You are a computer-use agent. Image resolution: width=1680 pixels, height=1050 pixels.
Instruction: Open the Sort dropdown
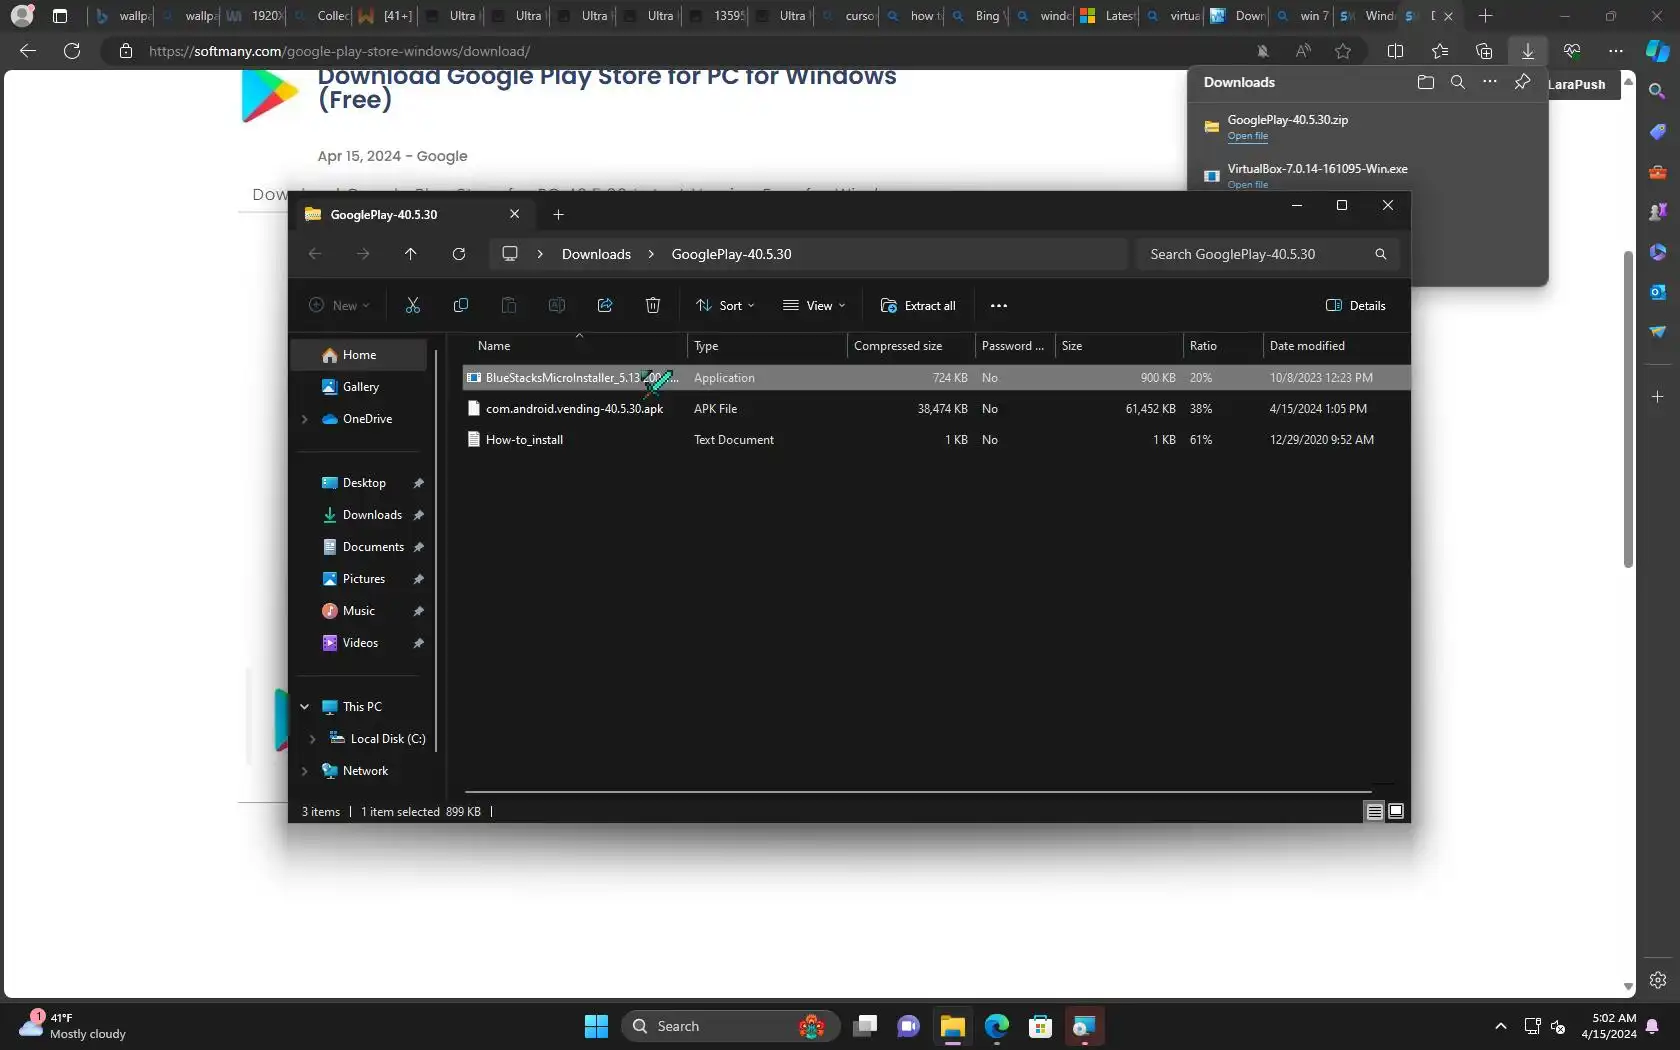pos(725,306)
